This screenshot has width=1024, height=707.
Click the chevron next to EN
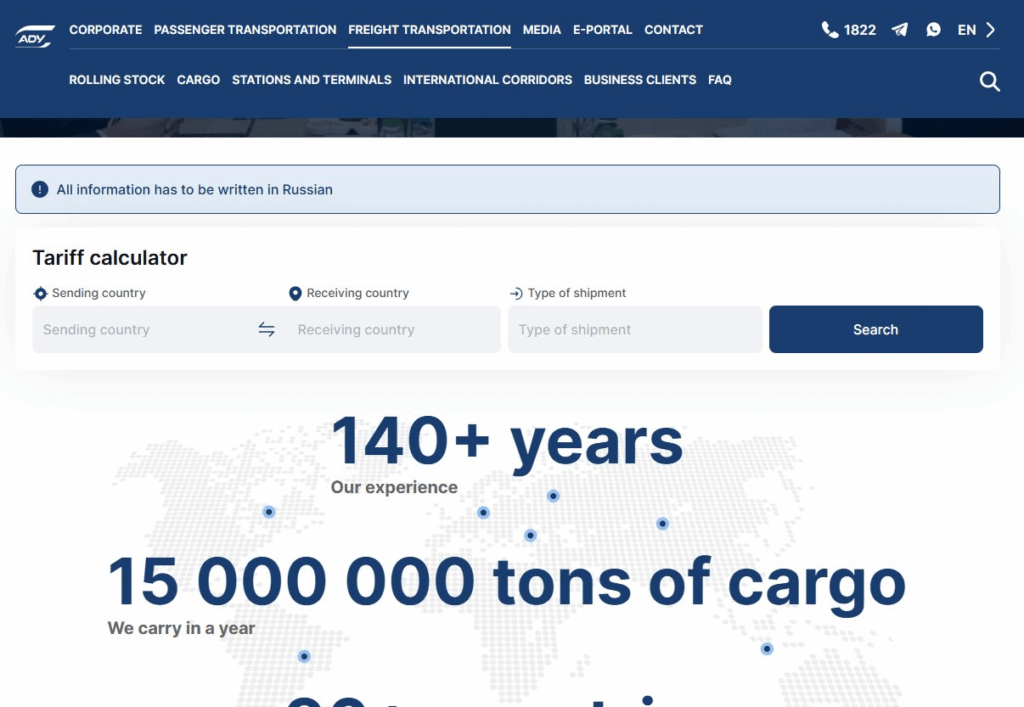pyautogui.click(x=991, y=30)
